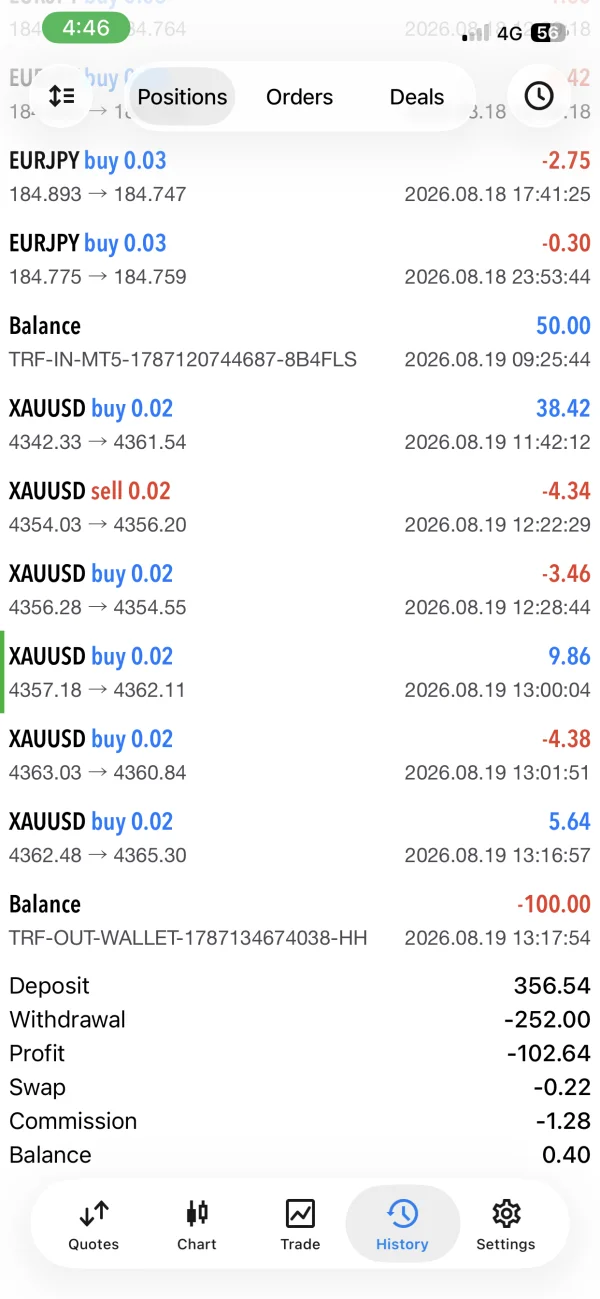Expand XAUUSD buy trade with 38.42 profit

point(300,424)
